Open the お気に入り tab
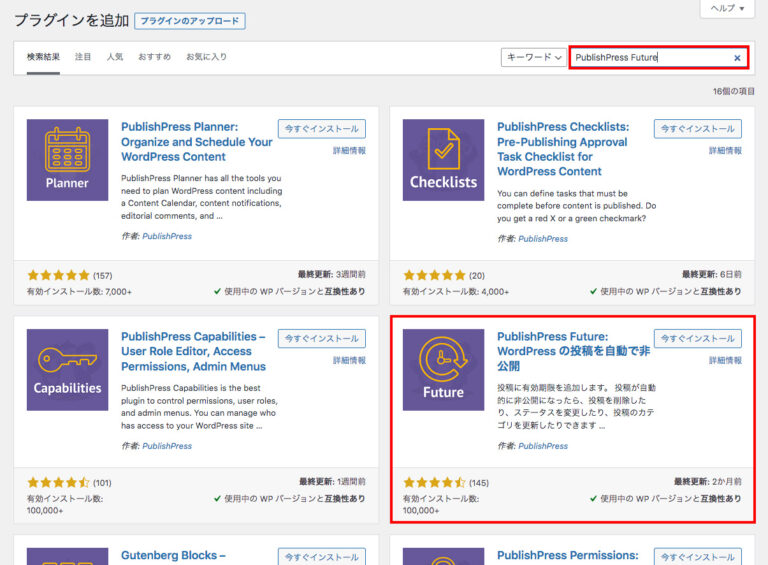This screenshot has width=768, height=565. pos(206,57)
